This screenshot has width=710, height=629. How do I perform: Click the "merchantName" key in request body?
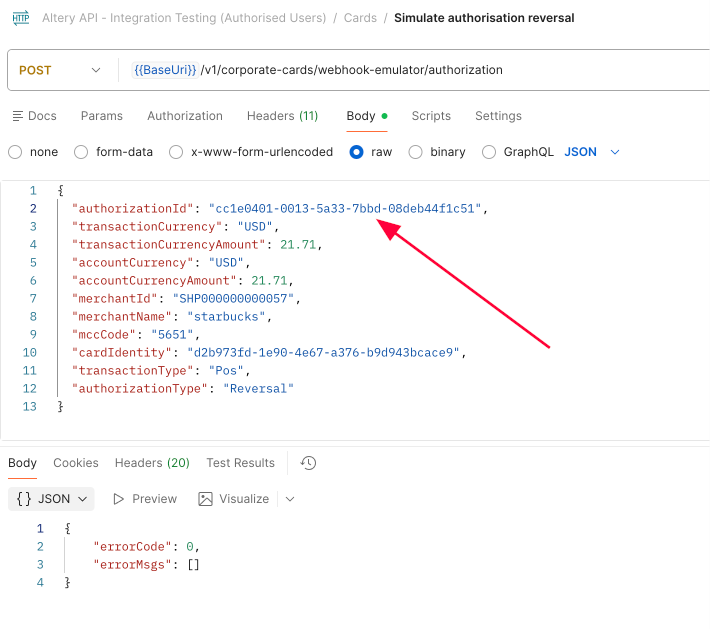tap(122, 317)
